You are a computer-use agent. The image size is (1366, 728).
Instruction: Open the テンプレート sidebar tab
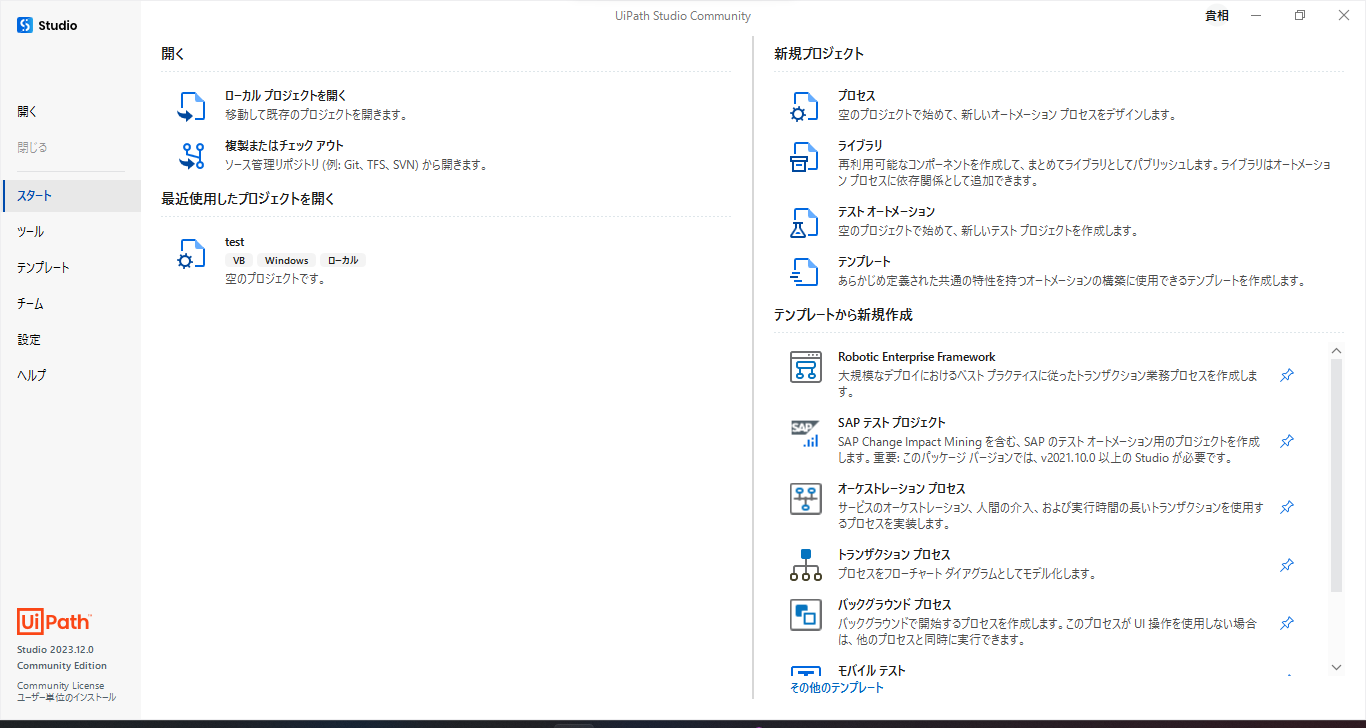pyautogui.click(x=70, y=268)
